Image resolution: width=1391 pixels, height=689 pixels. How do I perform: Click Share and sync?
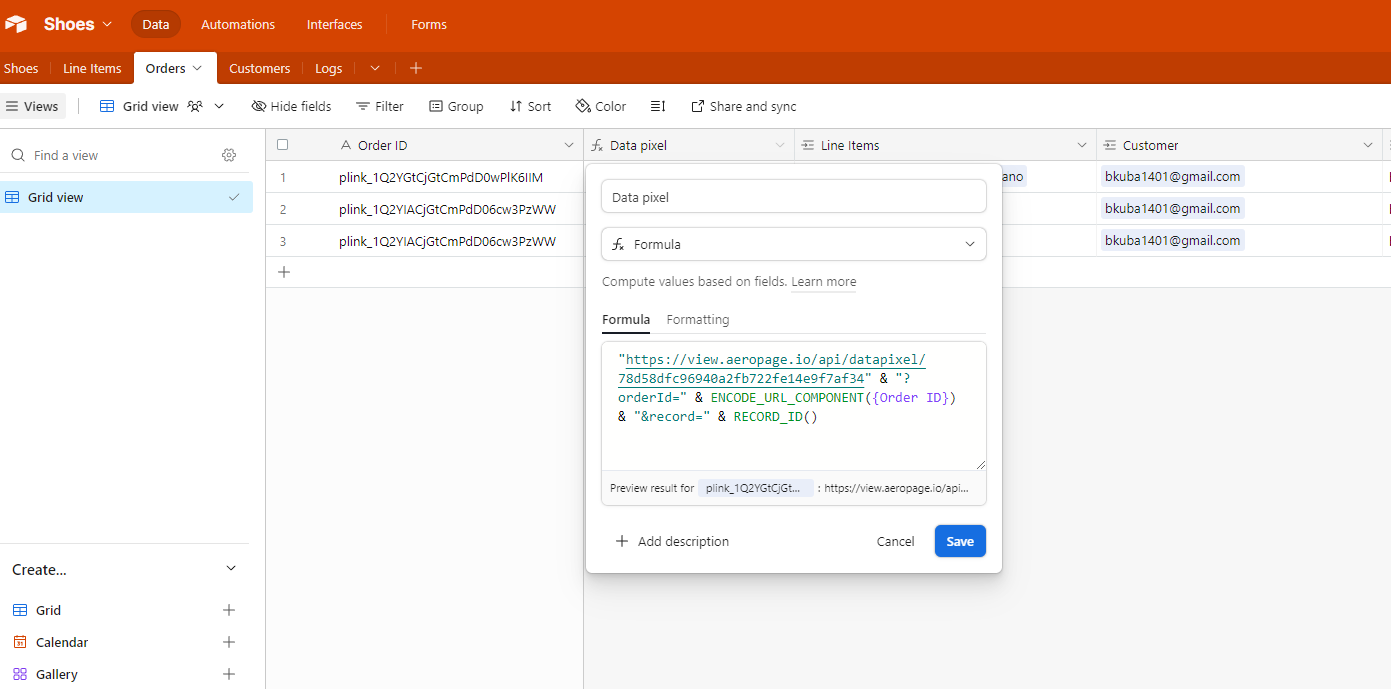[x=744, y=106]
